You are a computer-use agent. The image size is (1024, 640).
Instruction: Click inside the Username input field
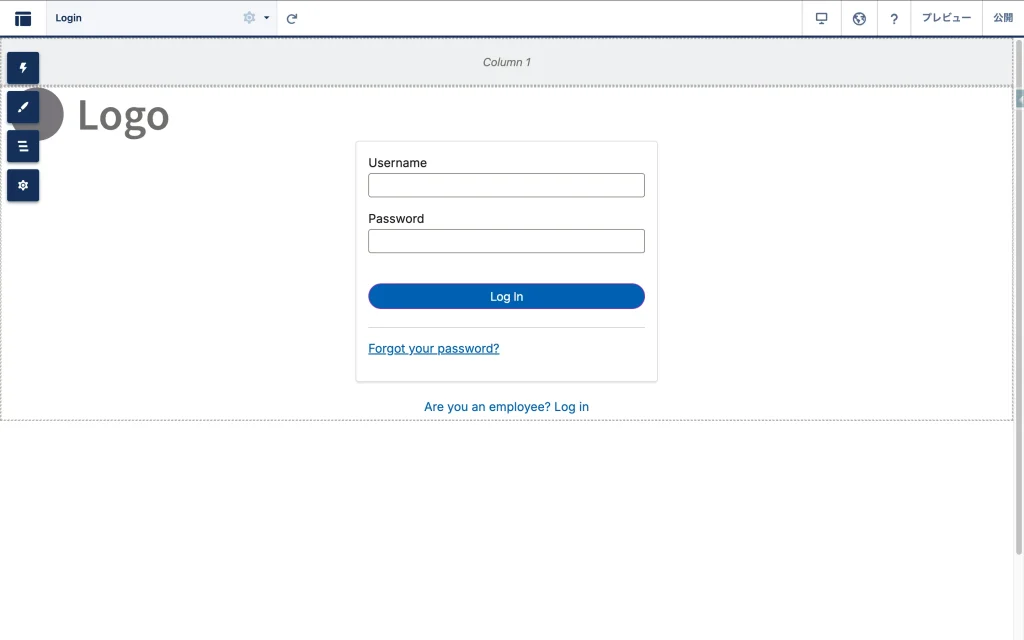(x=506, y=185)
